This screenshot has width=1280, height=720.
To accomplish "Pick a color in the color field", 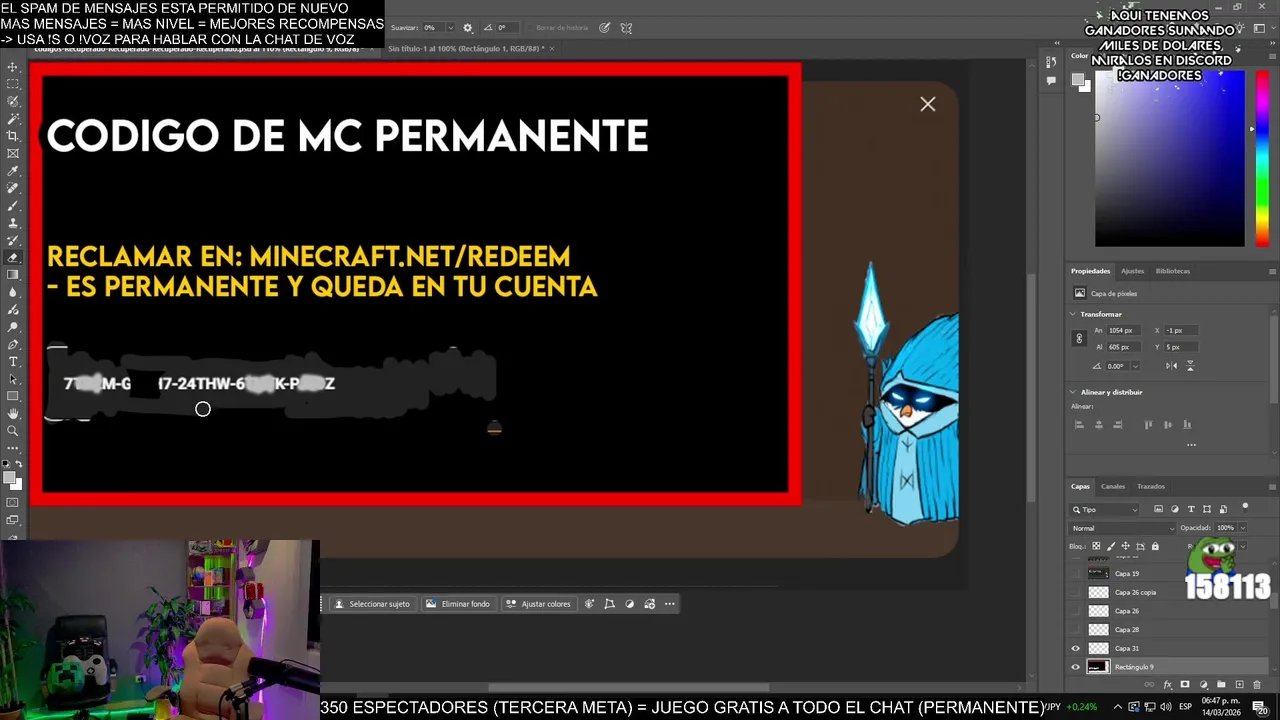I will point(1170,158).
